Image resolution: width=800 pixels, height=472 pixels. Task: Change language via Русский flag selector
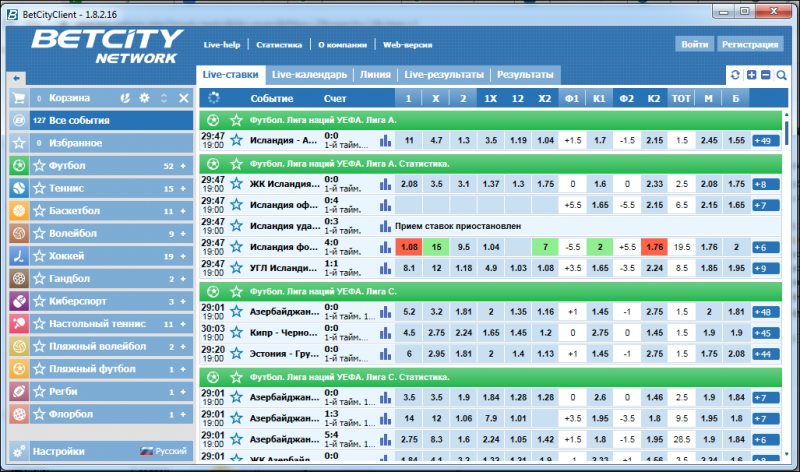[x=164, y=451]
